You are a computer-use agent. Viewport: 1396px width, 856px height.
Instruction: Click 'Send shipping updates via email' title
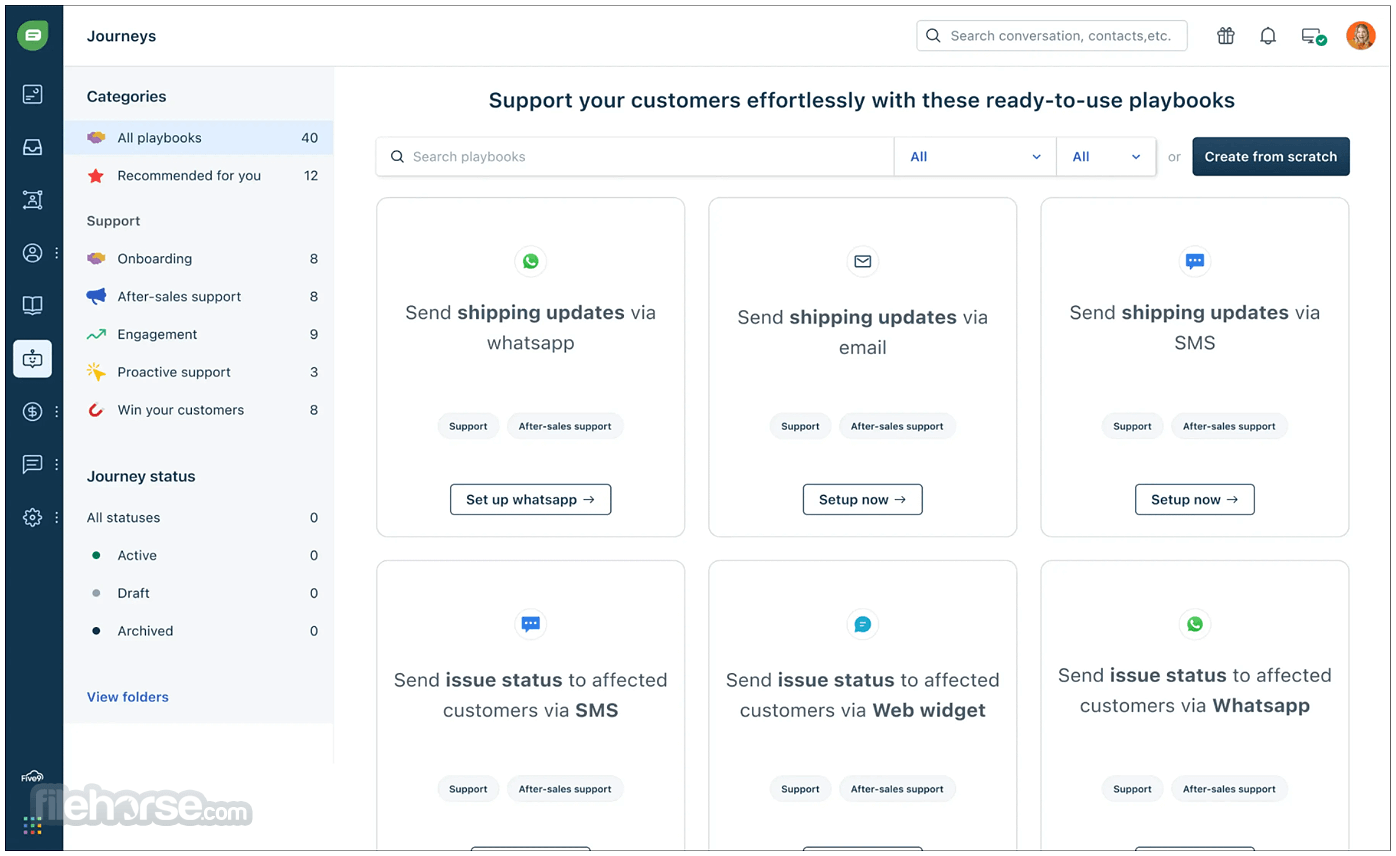click(x=863, y=333)
